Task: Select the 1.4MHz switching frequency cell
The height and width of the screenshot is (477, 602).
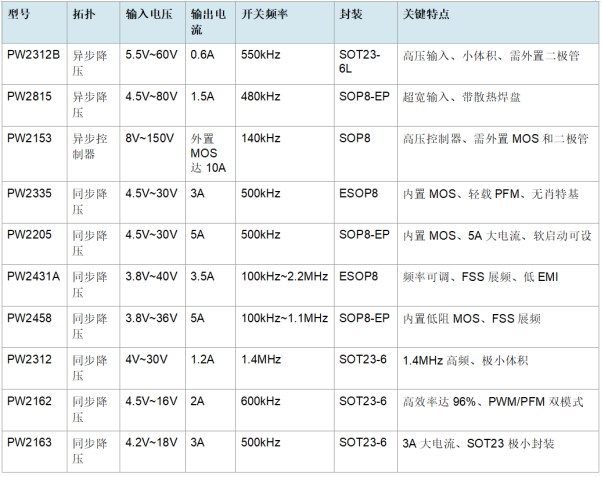Action: pos(285,368)
